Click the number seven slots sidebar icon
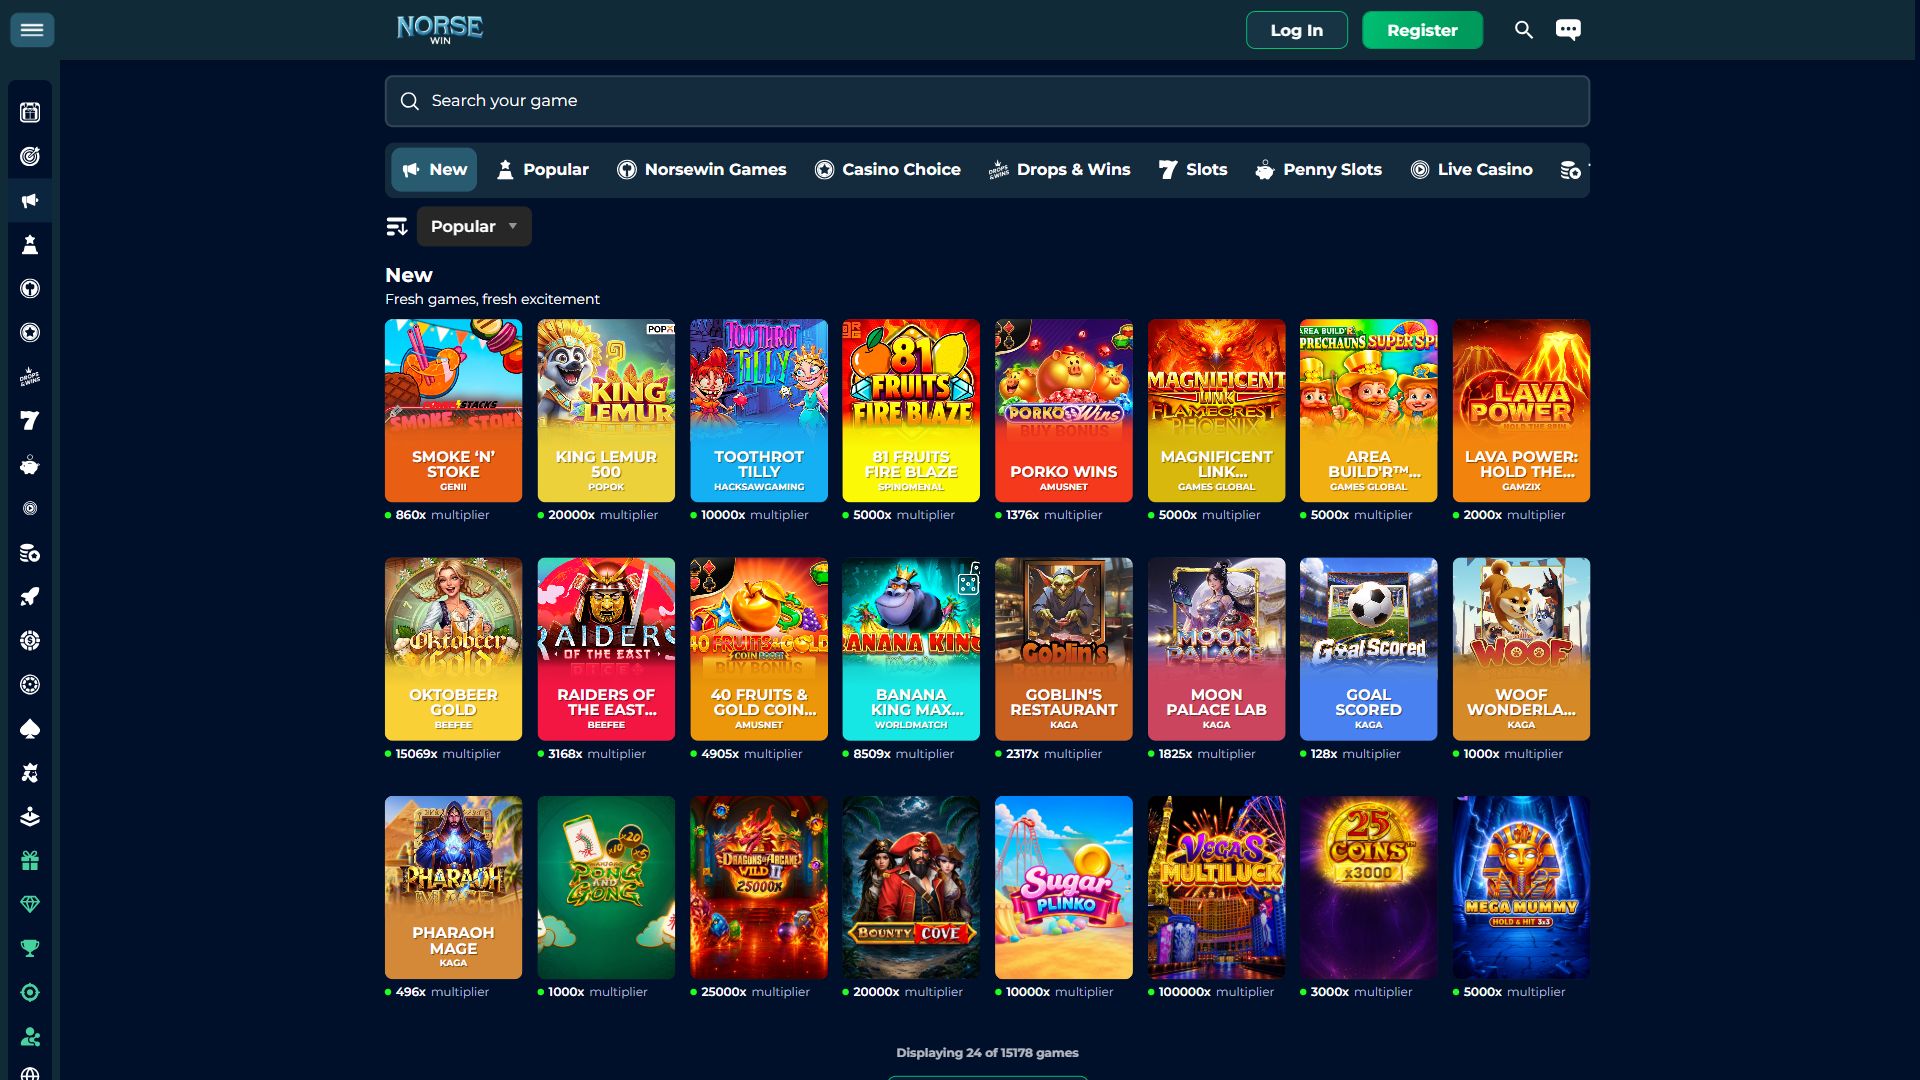 (x=30, y=421)
